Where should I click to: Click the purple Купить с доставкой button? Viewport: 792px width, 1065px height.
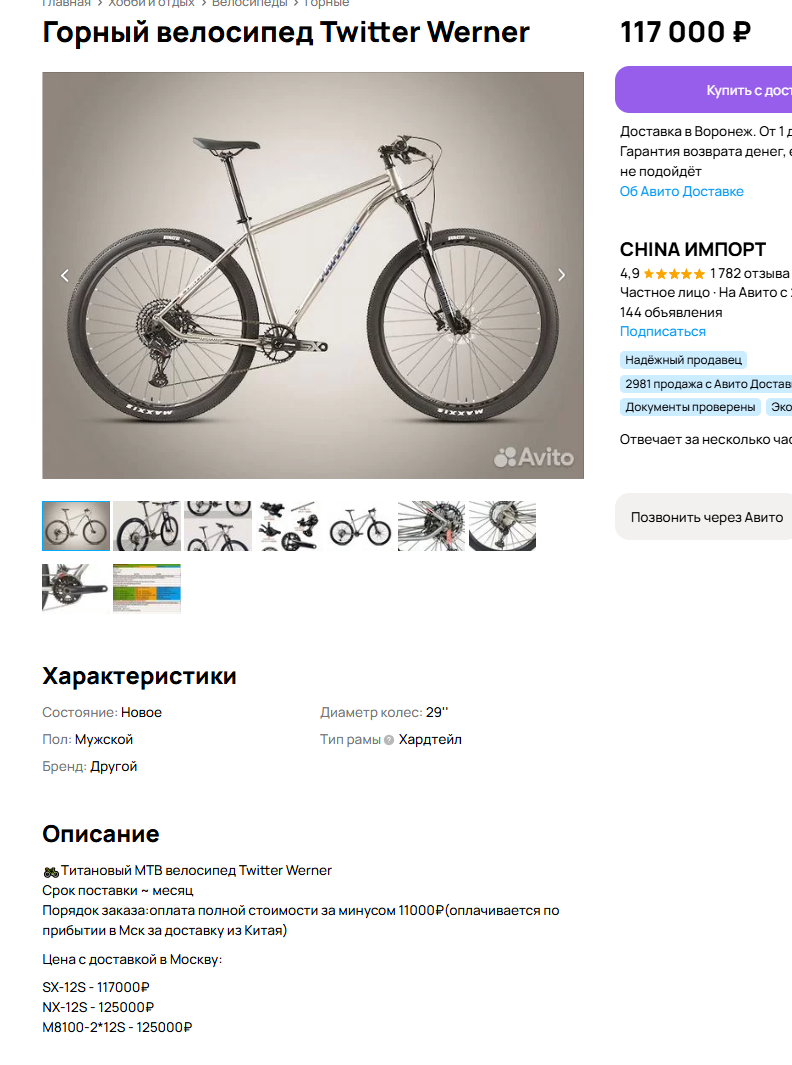(x=704, y=90)
